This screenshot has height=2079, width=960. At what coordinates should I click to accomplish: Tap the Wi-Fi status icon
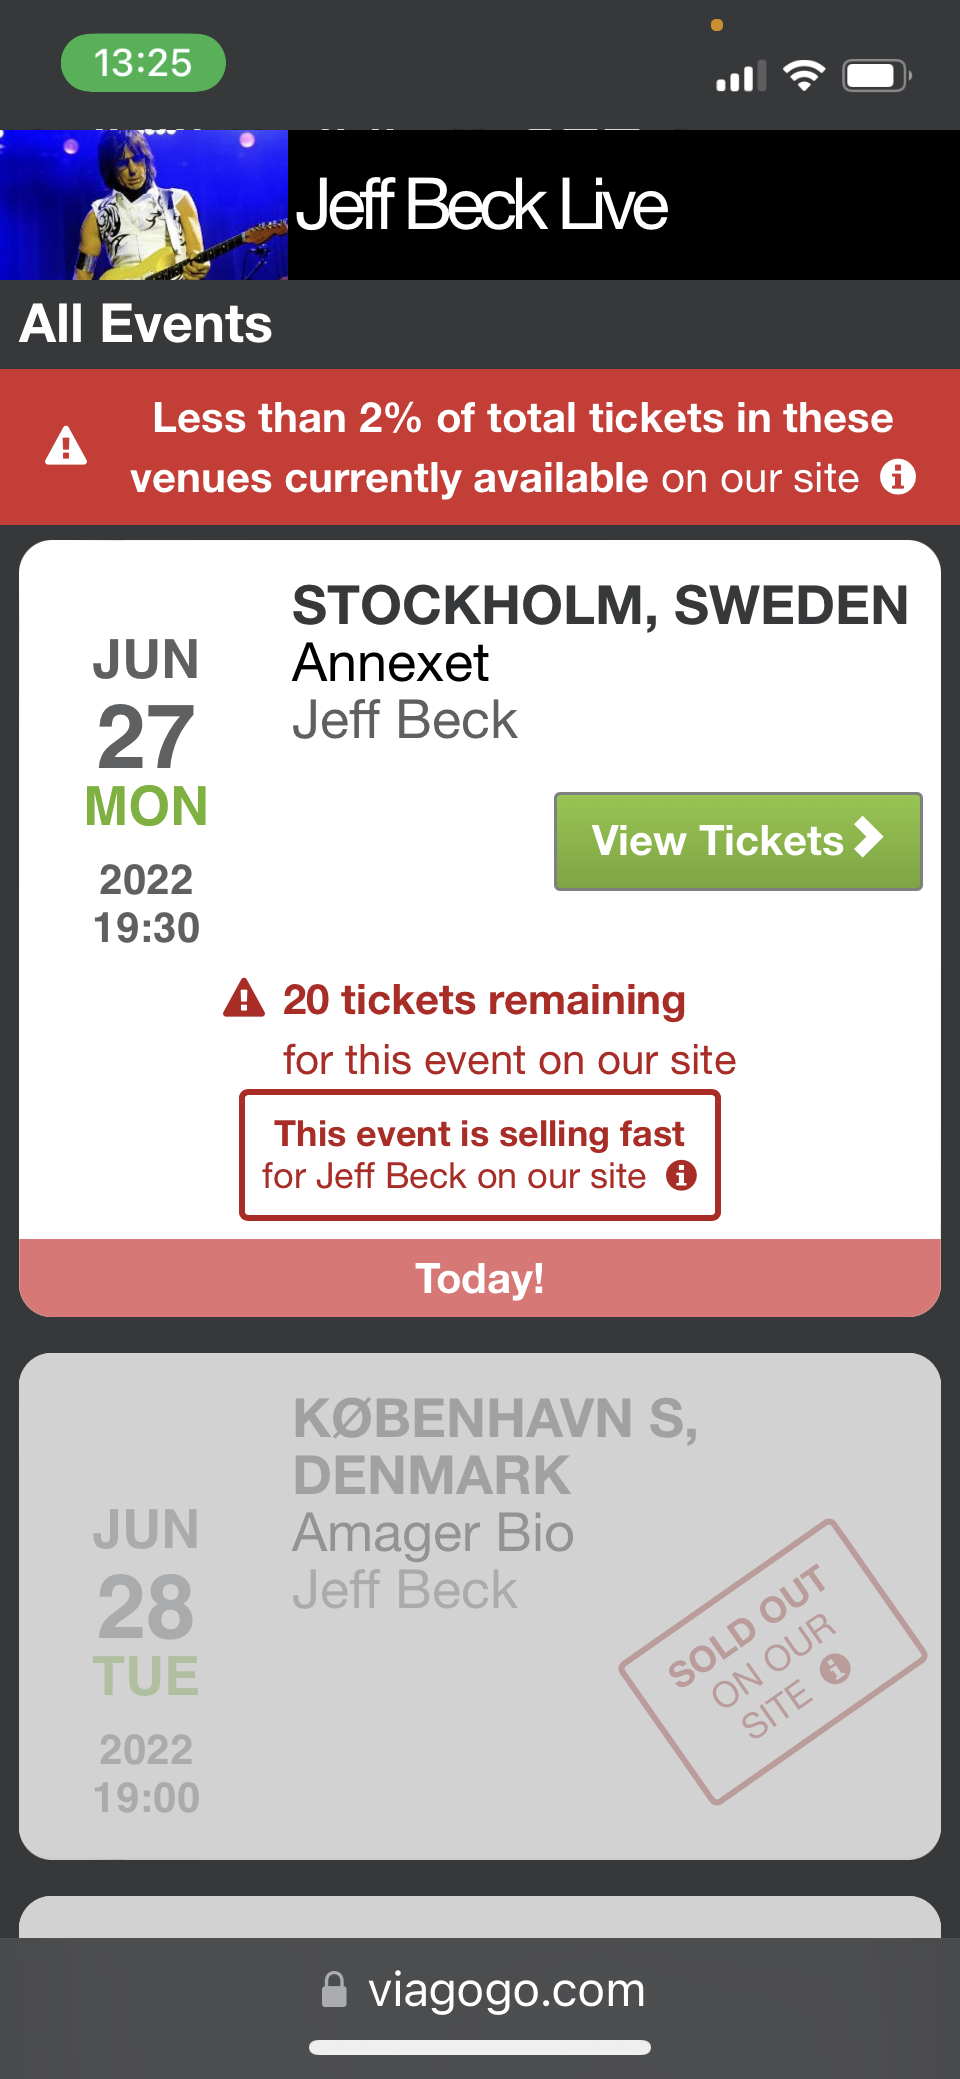[803, 75]
